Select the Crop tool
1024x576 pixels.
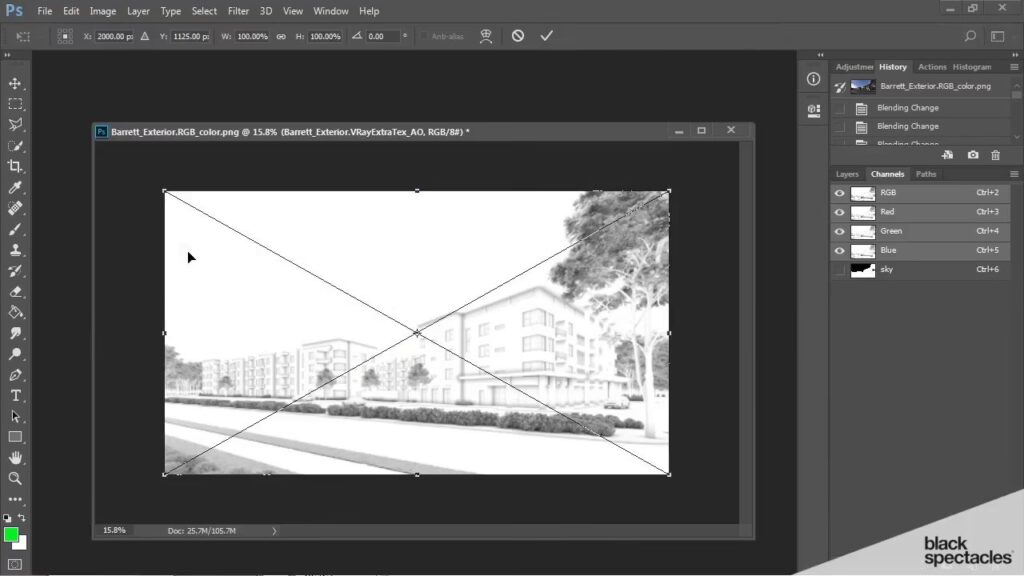pyautogui.click(x=15, y=166)
